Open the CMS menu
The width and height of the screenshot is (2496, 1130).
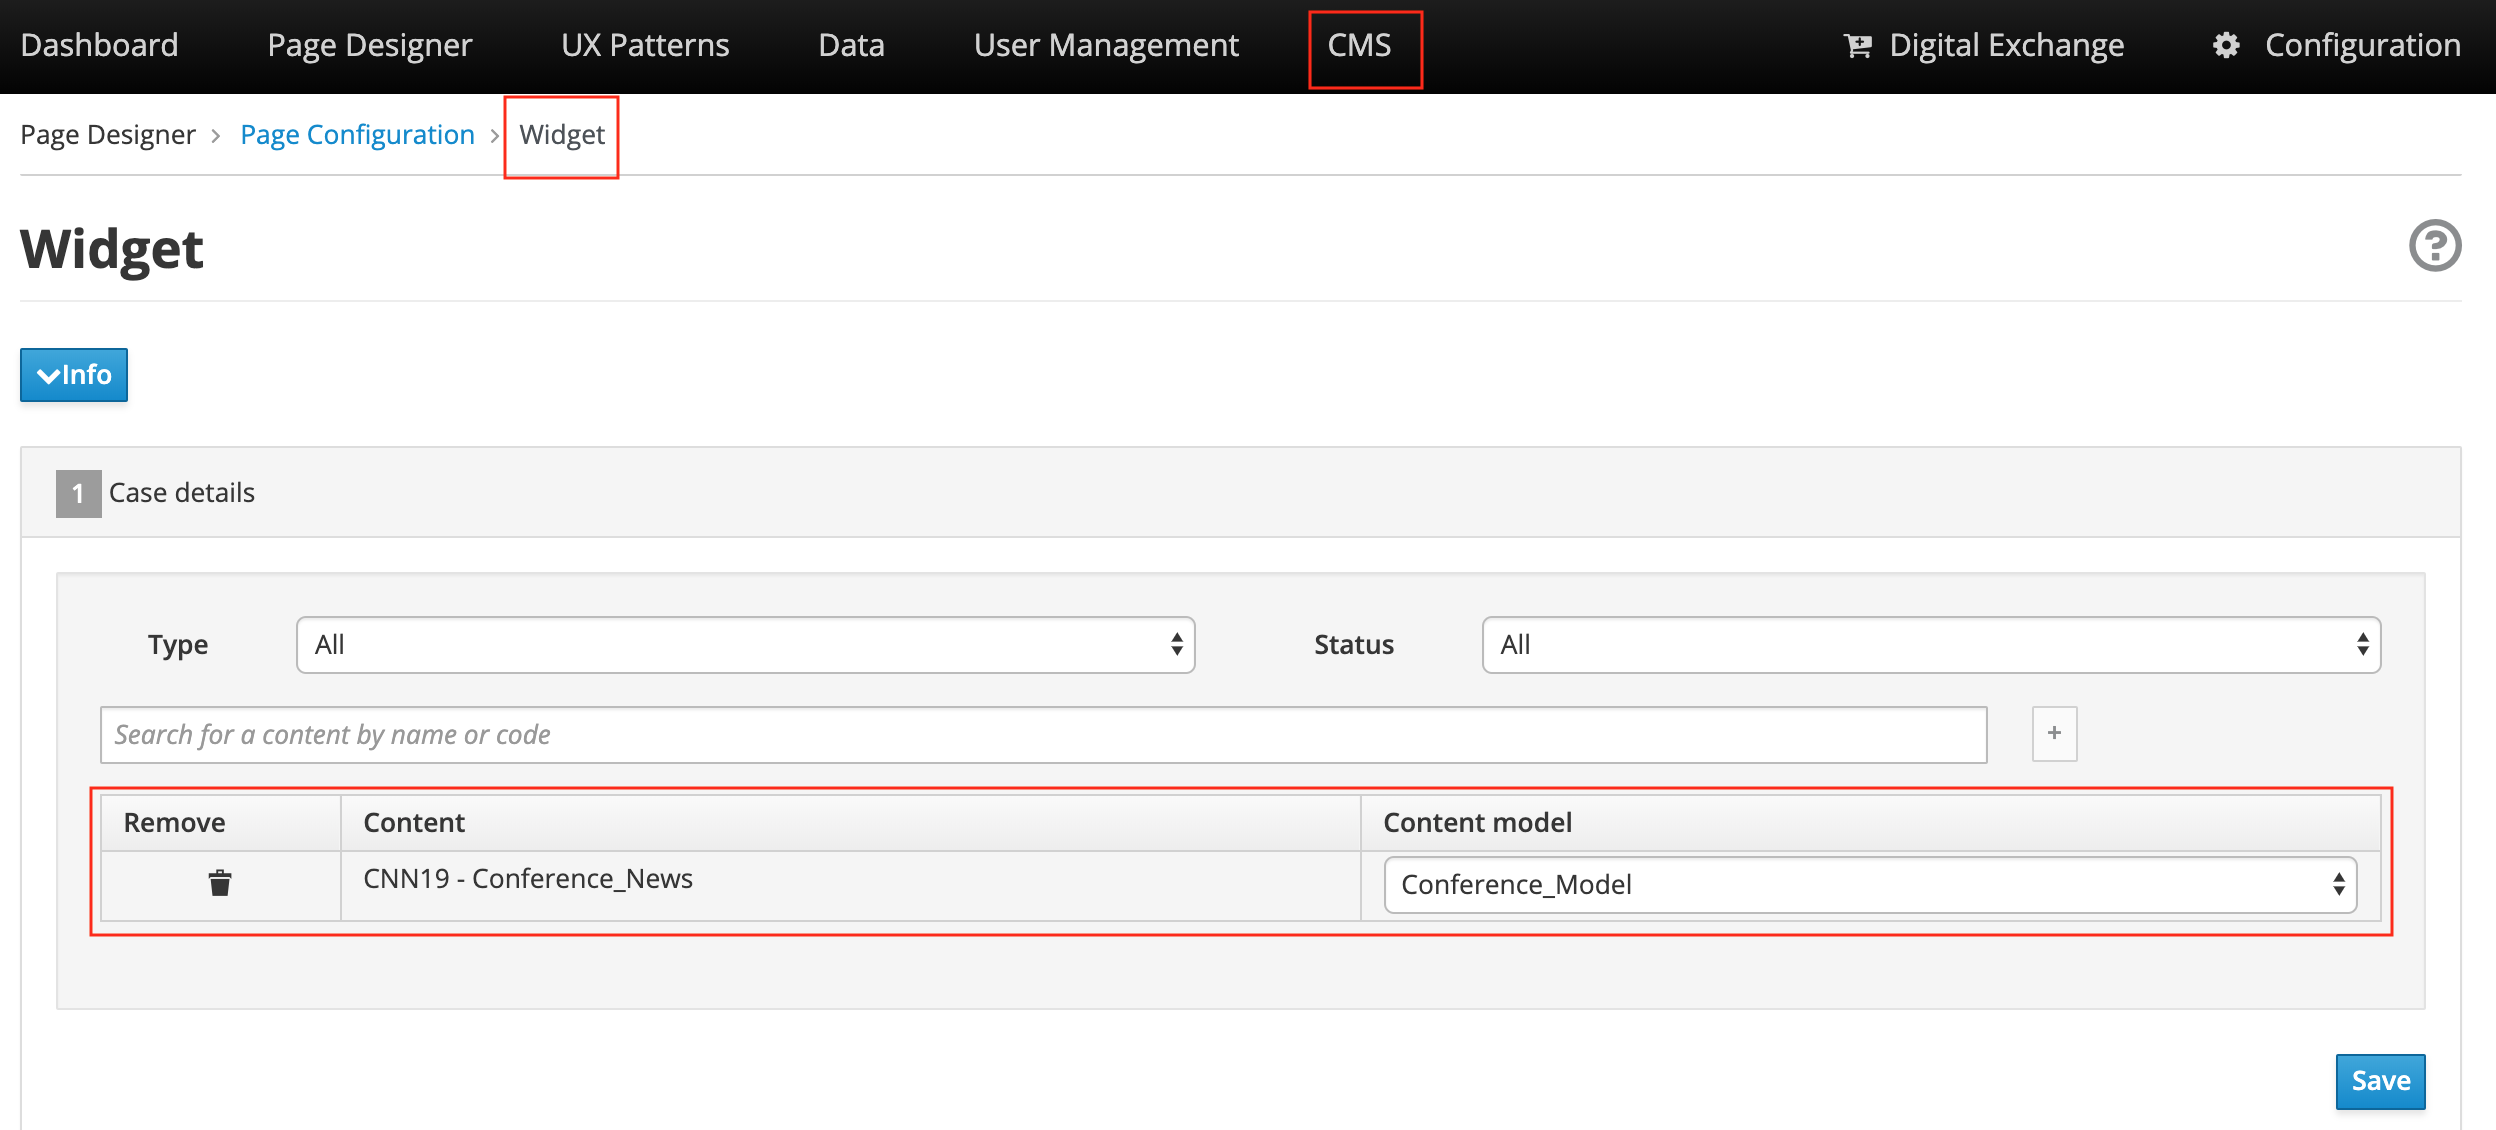point(1359,46)
